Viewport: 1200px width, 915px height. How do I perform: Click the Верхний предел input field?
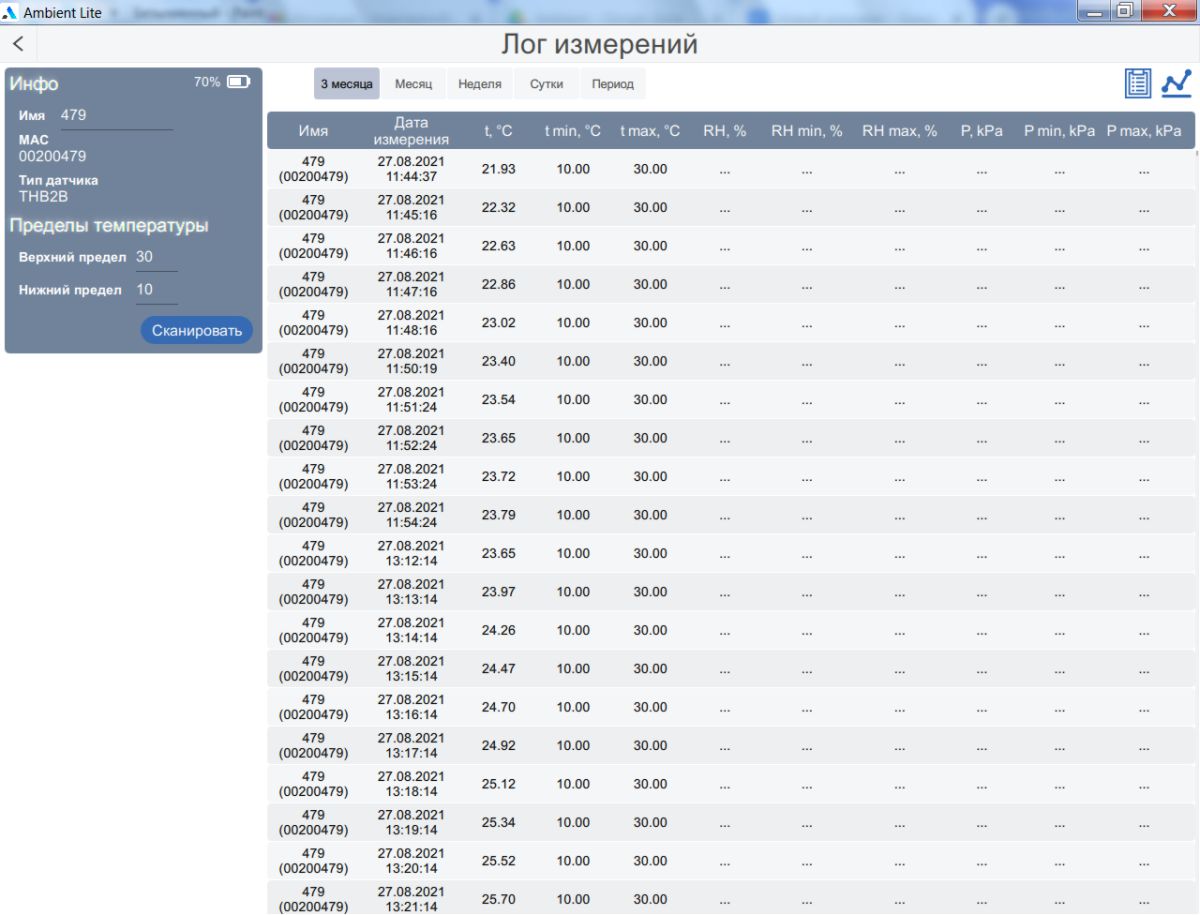tap(155, 258)
